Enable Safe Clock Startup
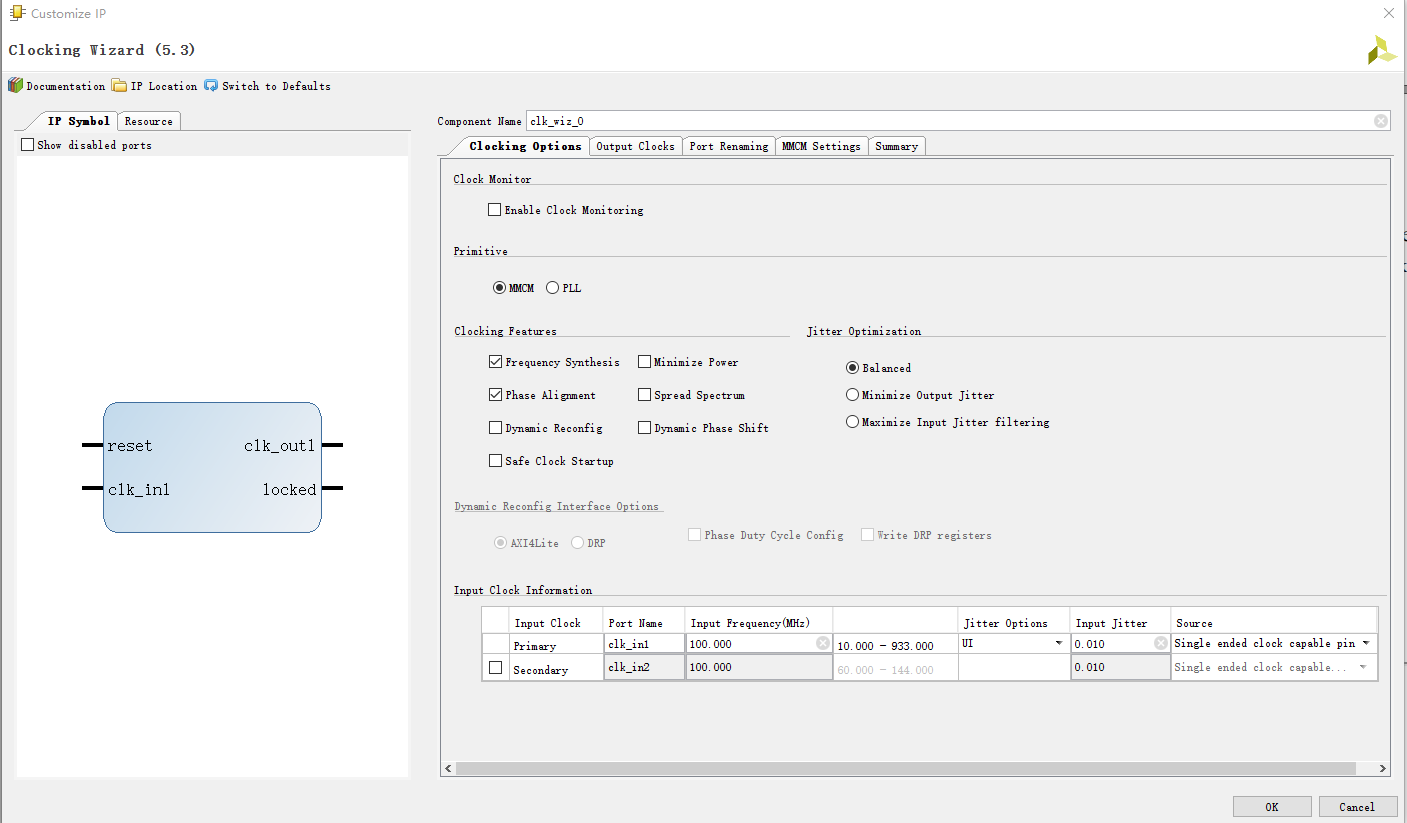Image resolution: width=1407 pixels, height=823 pixels. pos(495,461)
